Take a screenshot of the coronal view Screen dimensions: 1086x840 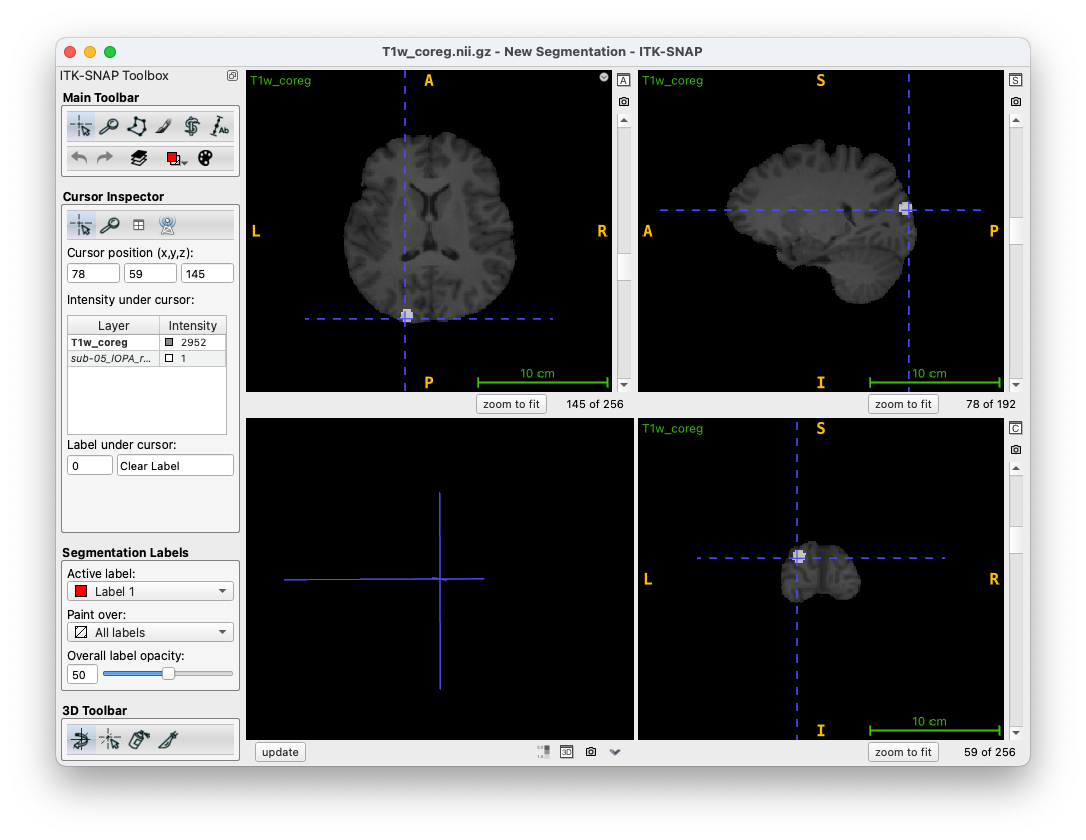pyautogui.click(x=1016, y=449)
